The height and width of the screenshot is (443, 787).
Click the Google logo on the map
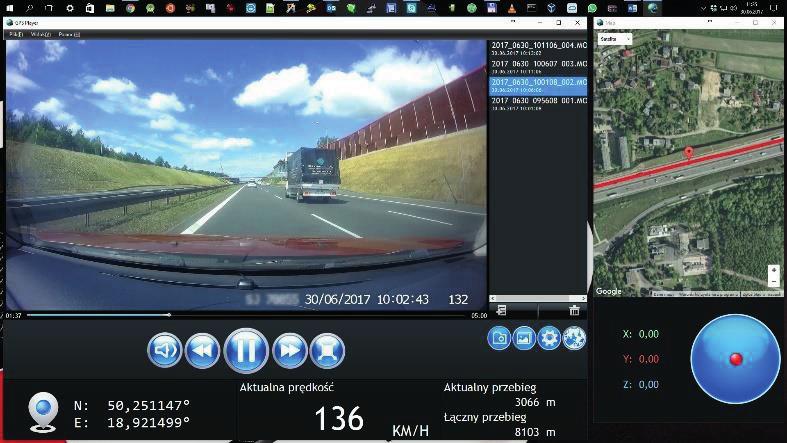coord(608,291)
